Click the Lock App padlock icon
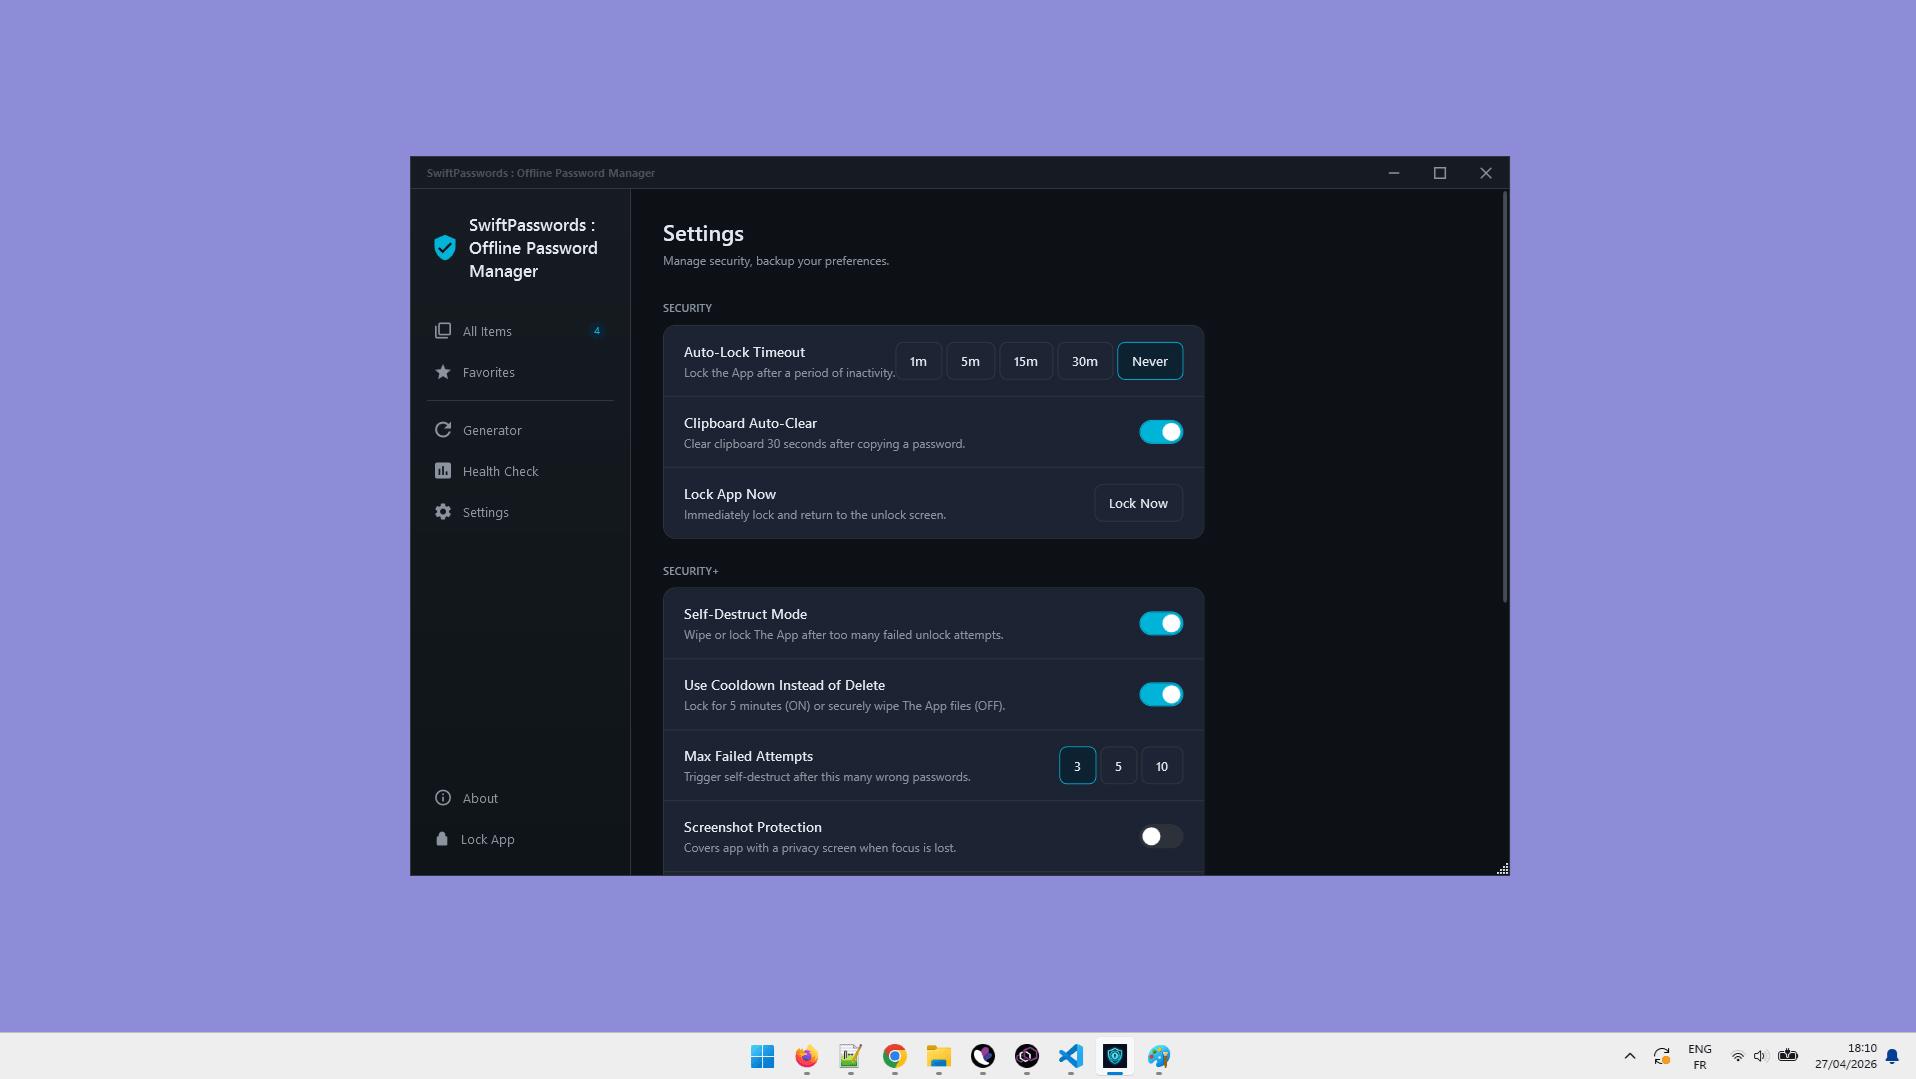This screenshot has height=1079, width=1916. pos(442,839)
